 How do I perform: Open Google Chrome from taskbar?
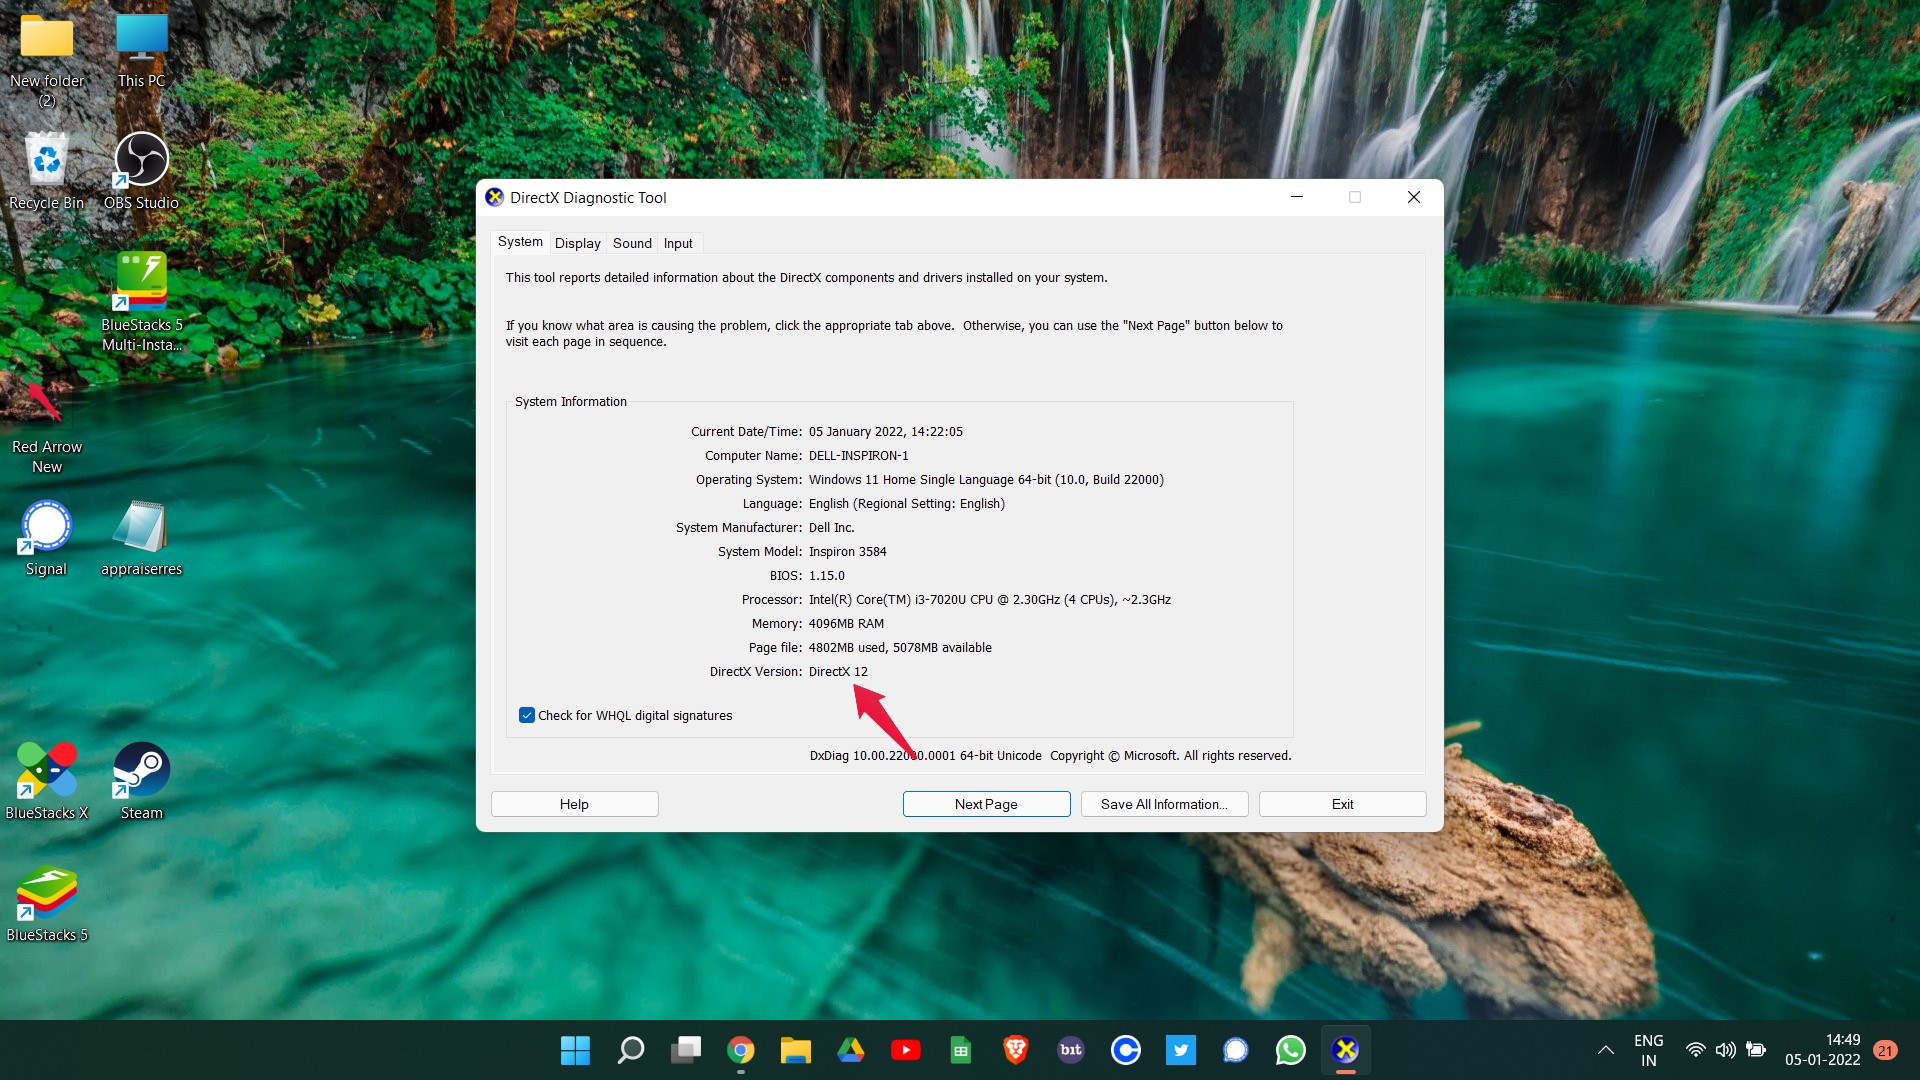(740, 1050)
